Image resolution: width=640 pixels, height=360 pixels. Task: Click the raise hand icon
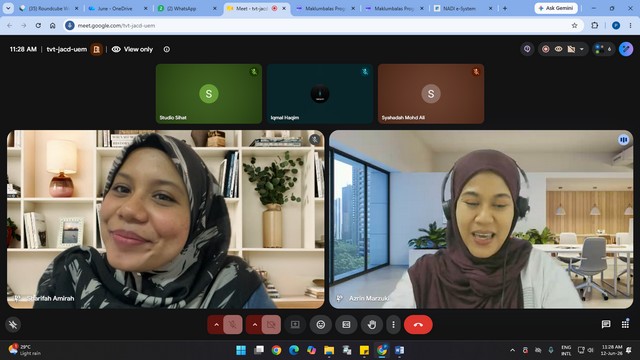[x=371, y=324]
